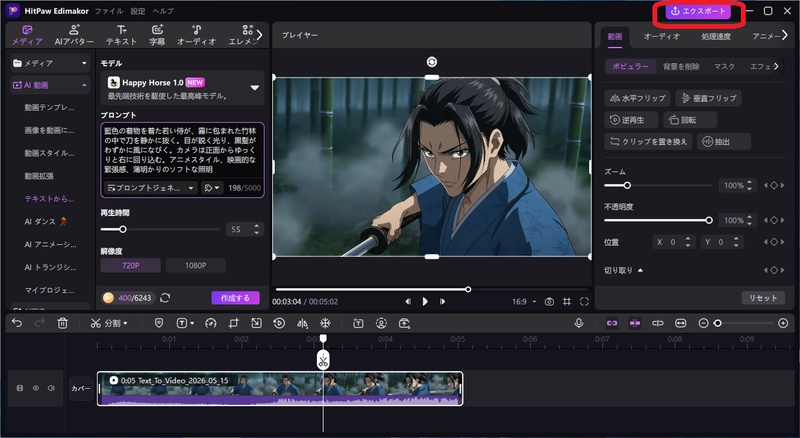Toggle the purple auto ripple icon
Screen dimensions: 800x438
tap(635, 323)
